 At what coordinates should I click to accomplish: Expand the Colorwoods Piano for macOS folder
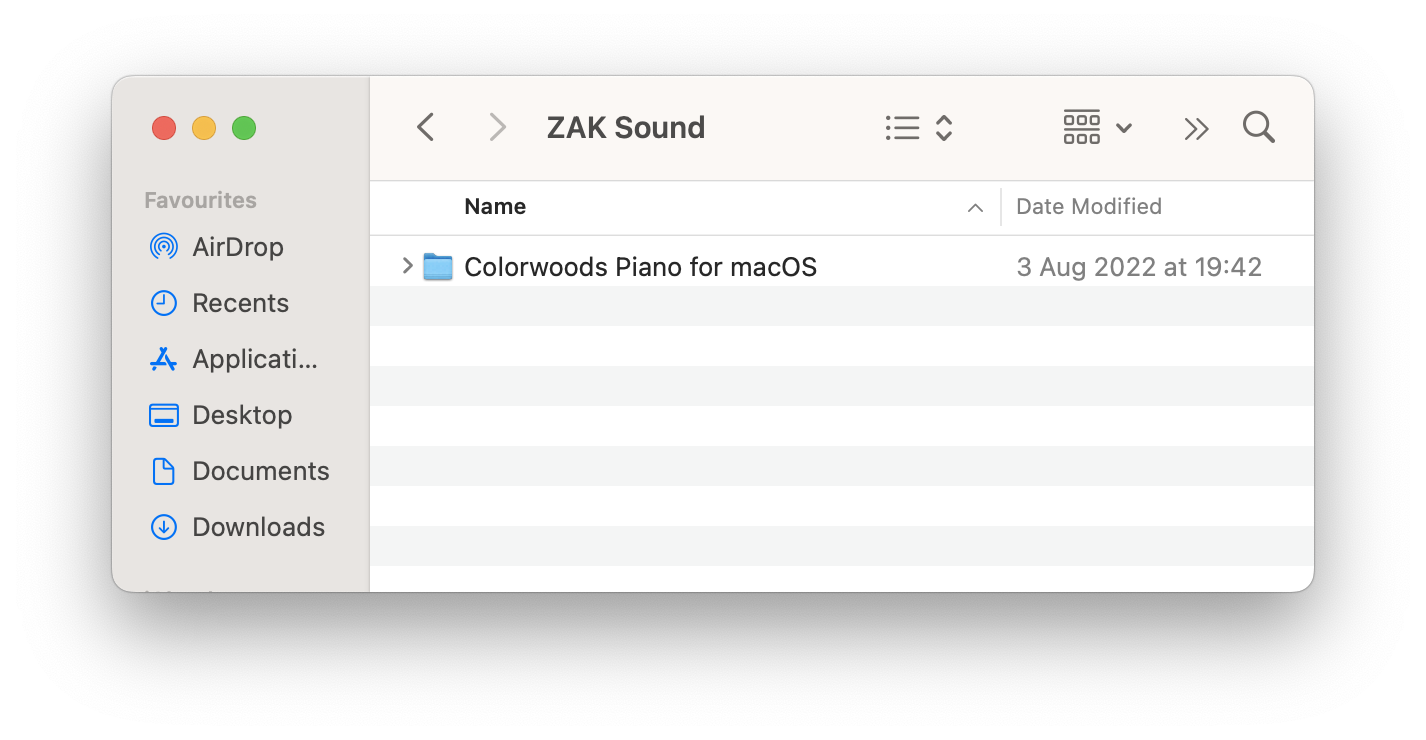[407, 266]
